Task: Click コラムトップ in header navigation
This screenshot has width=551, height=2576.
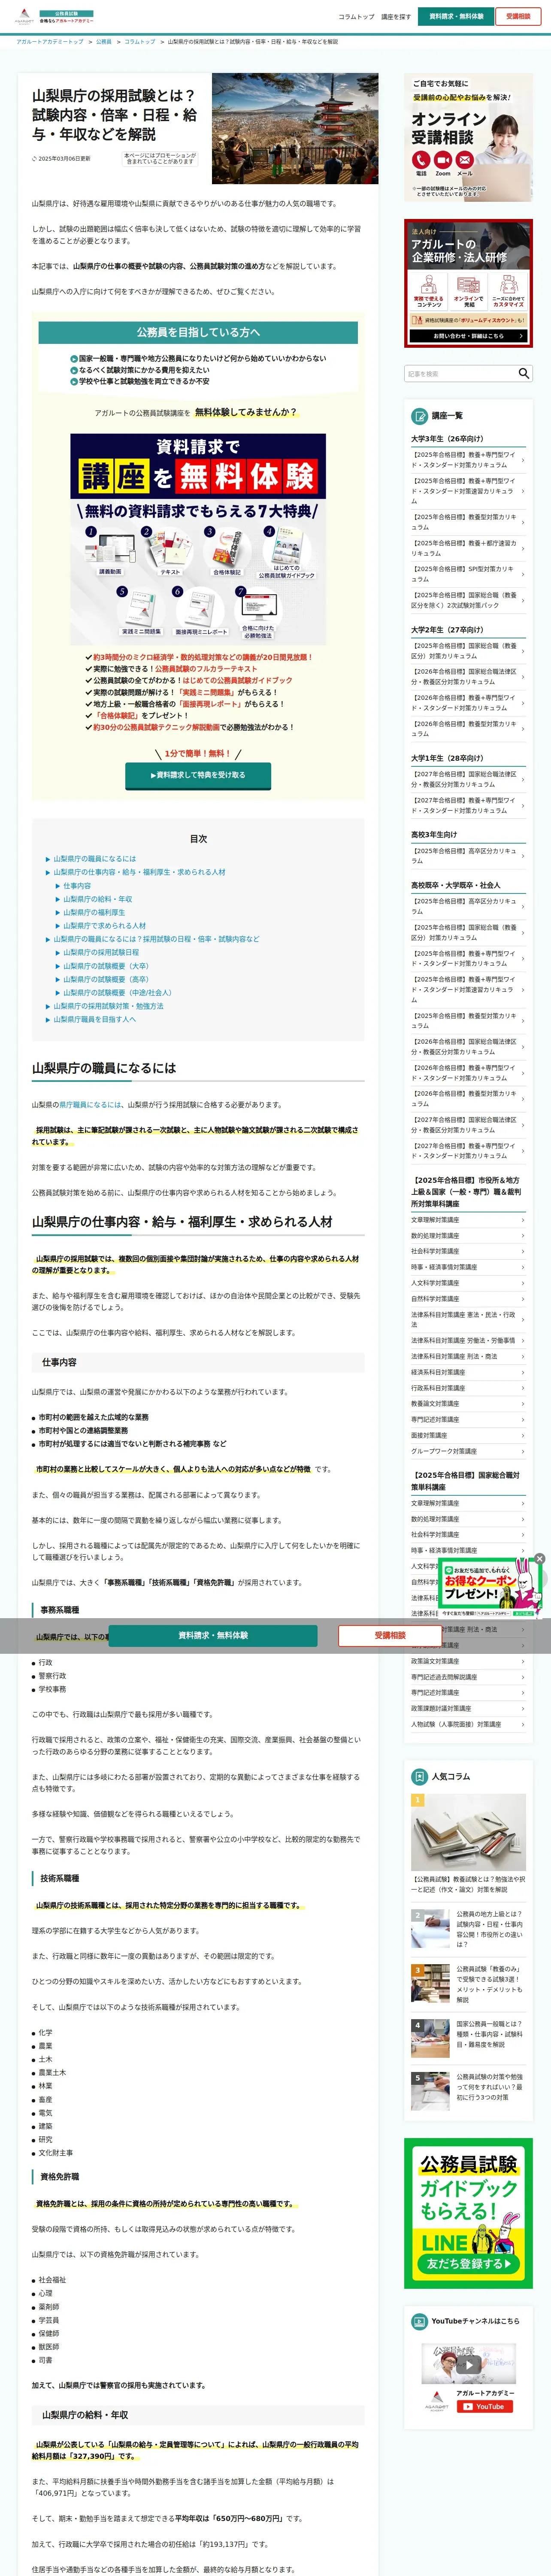Action: click(x=356, y=17)
